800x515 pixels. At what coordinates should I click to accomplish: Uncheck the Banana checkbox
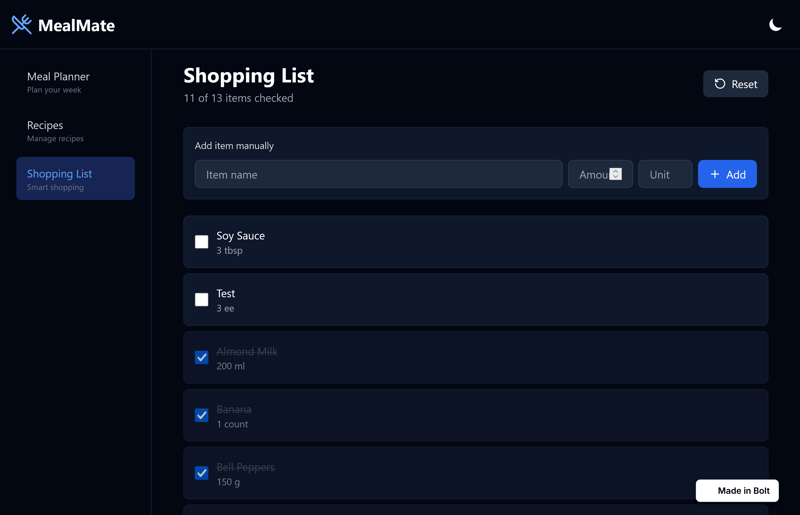(202, 415)
